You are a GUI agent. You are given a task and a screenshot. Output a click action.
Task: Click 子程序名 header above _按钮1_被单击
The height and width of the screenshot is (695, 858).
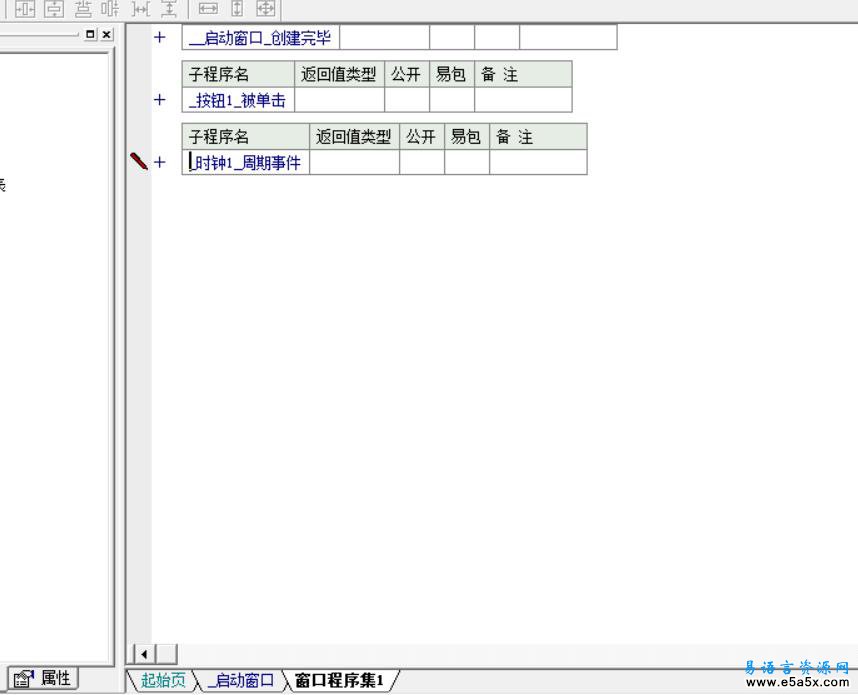[x=238, y=74]
